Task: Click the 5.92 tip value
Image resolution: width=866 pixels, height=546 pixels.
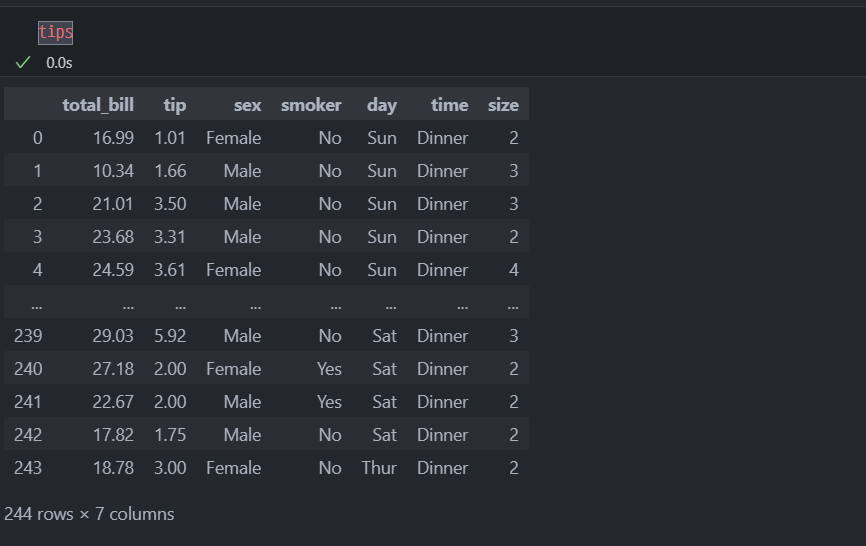Action: 170,336
